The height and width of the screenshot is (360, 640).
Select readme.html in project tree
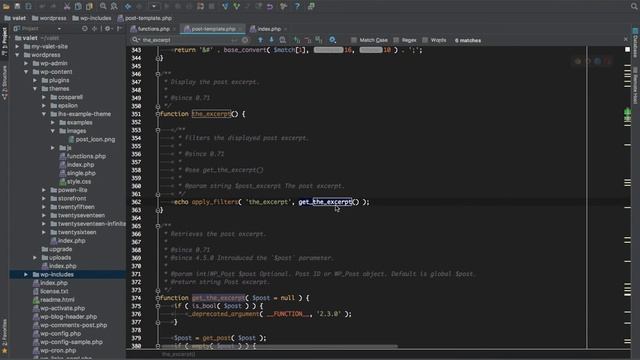pyautogui.click(x=54, y=300)
